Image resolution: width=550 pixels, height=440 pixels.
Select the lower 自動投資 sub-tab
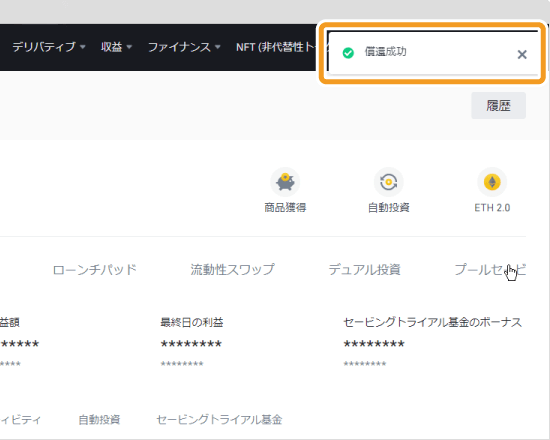click(x=99, y=420)
